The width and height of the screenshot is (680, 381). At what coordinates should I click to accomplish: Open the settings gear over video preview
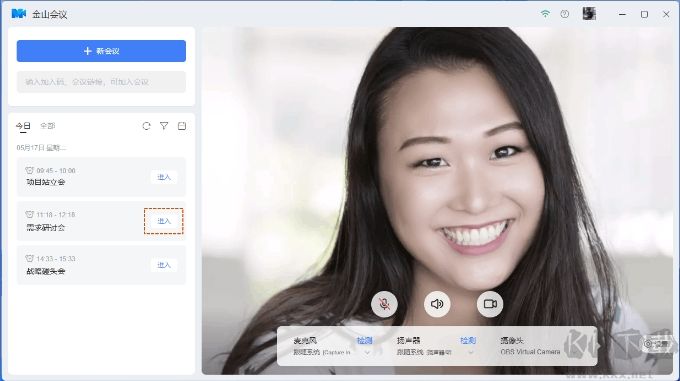point(657,344)
